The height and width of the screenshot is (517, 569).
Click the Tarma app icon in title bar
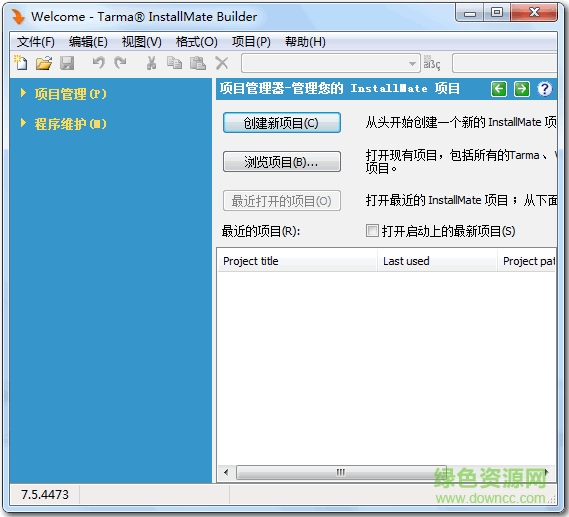[18, 17]
